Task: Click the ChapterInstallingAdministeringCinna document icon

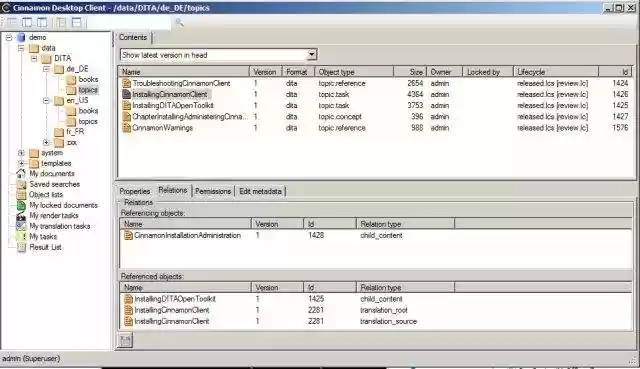Action: click(x=127, y=117)
